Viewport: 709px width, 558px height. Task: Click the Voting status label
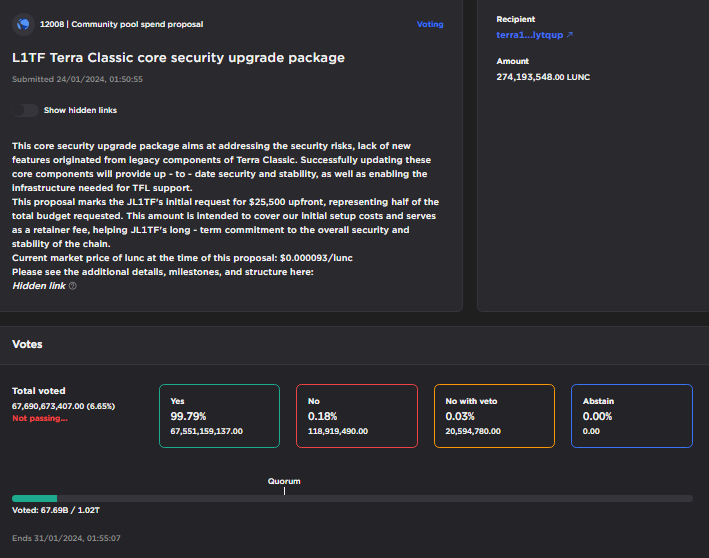(x=430, y=24)
